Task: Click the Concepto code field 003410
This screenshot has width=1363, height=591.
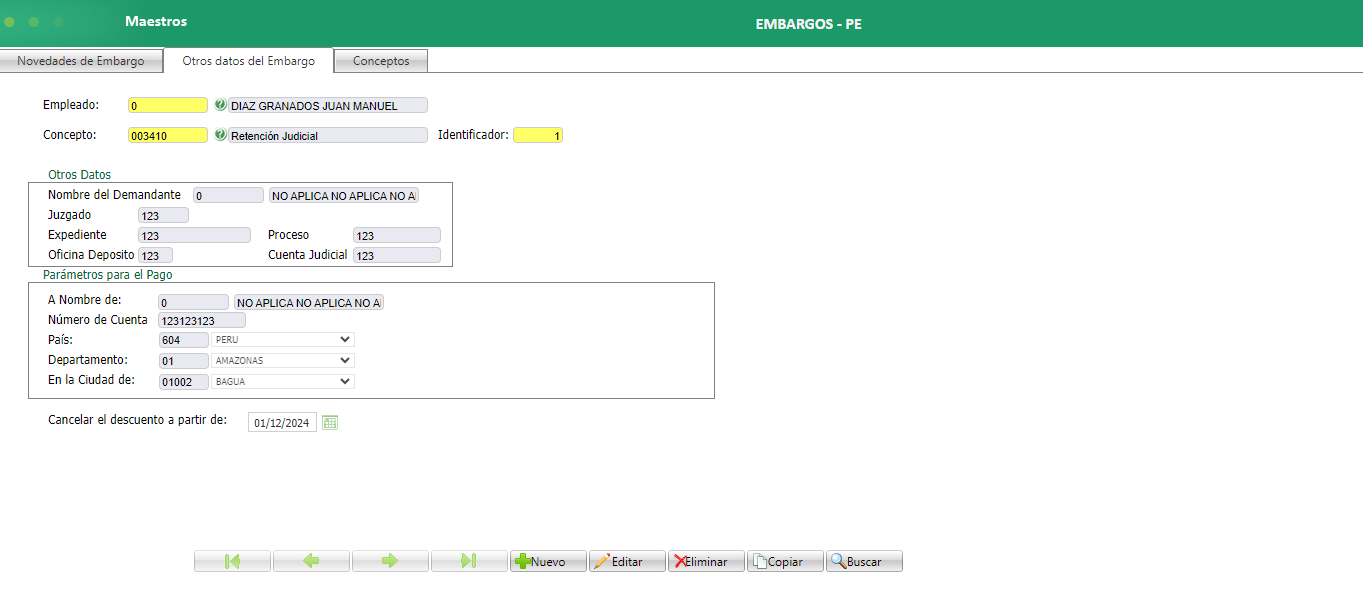Action: pyautogui.click(x=168, y=135)
